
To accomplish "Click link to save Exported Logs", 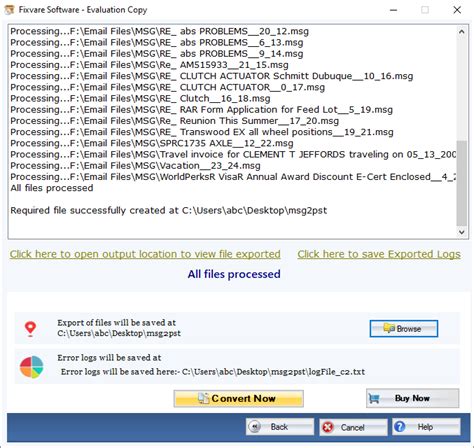I will (x=379, y=254).
